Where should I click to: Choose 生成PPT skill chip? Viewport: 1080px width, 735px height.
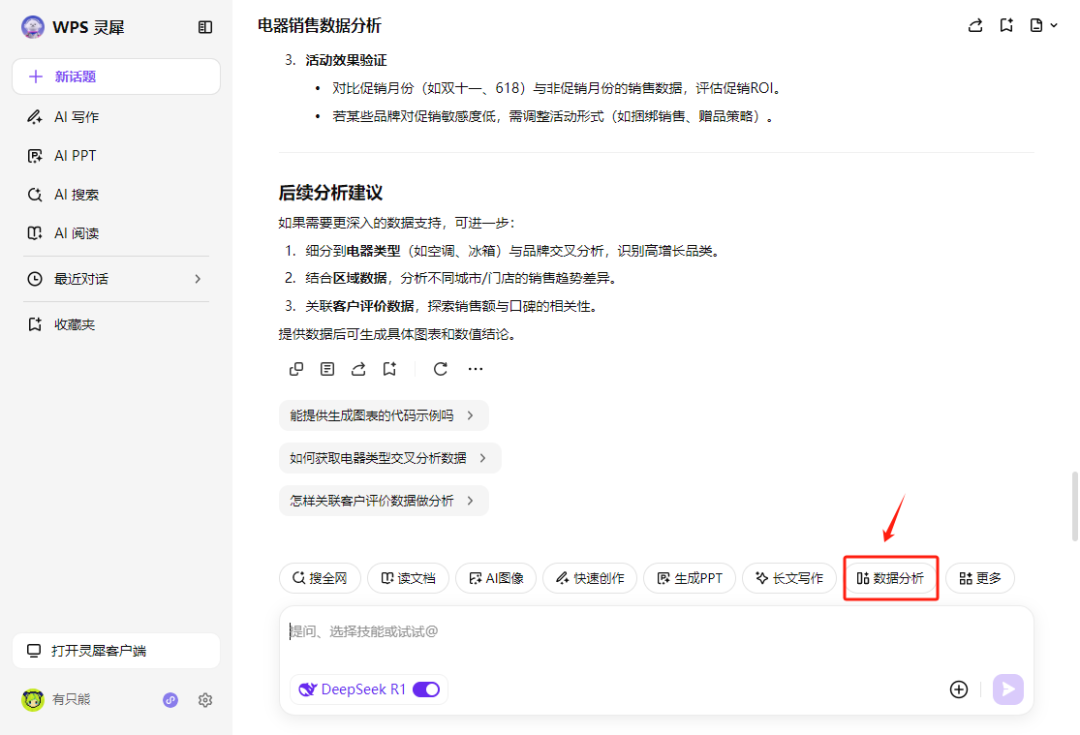click(689, 578)
